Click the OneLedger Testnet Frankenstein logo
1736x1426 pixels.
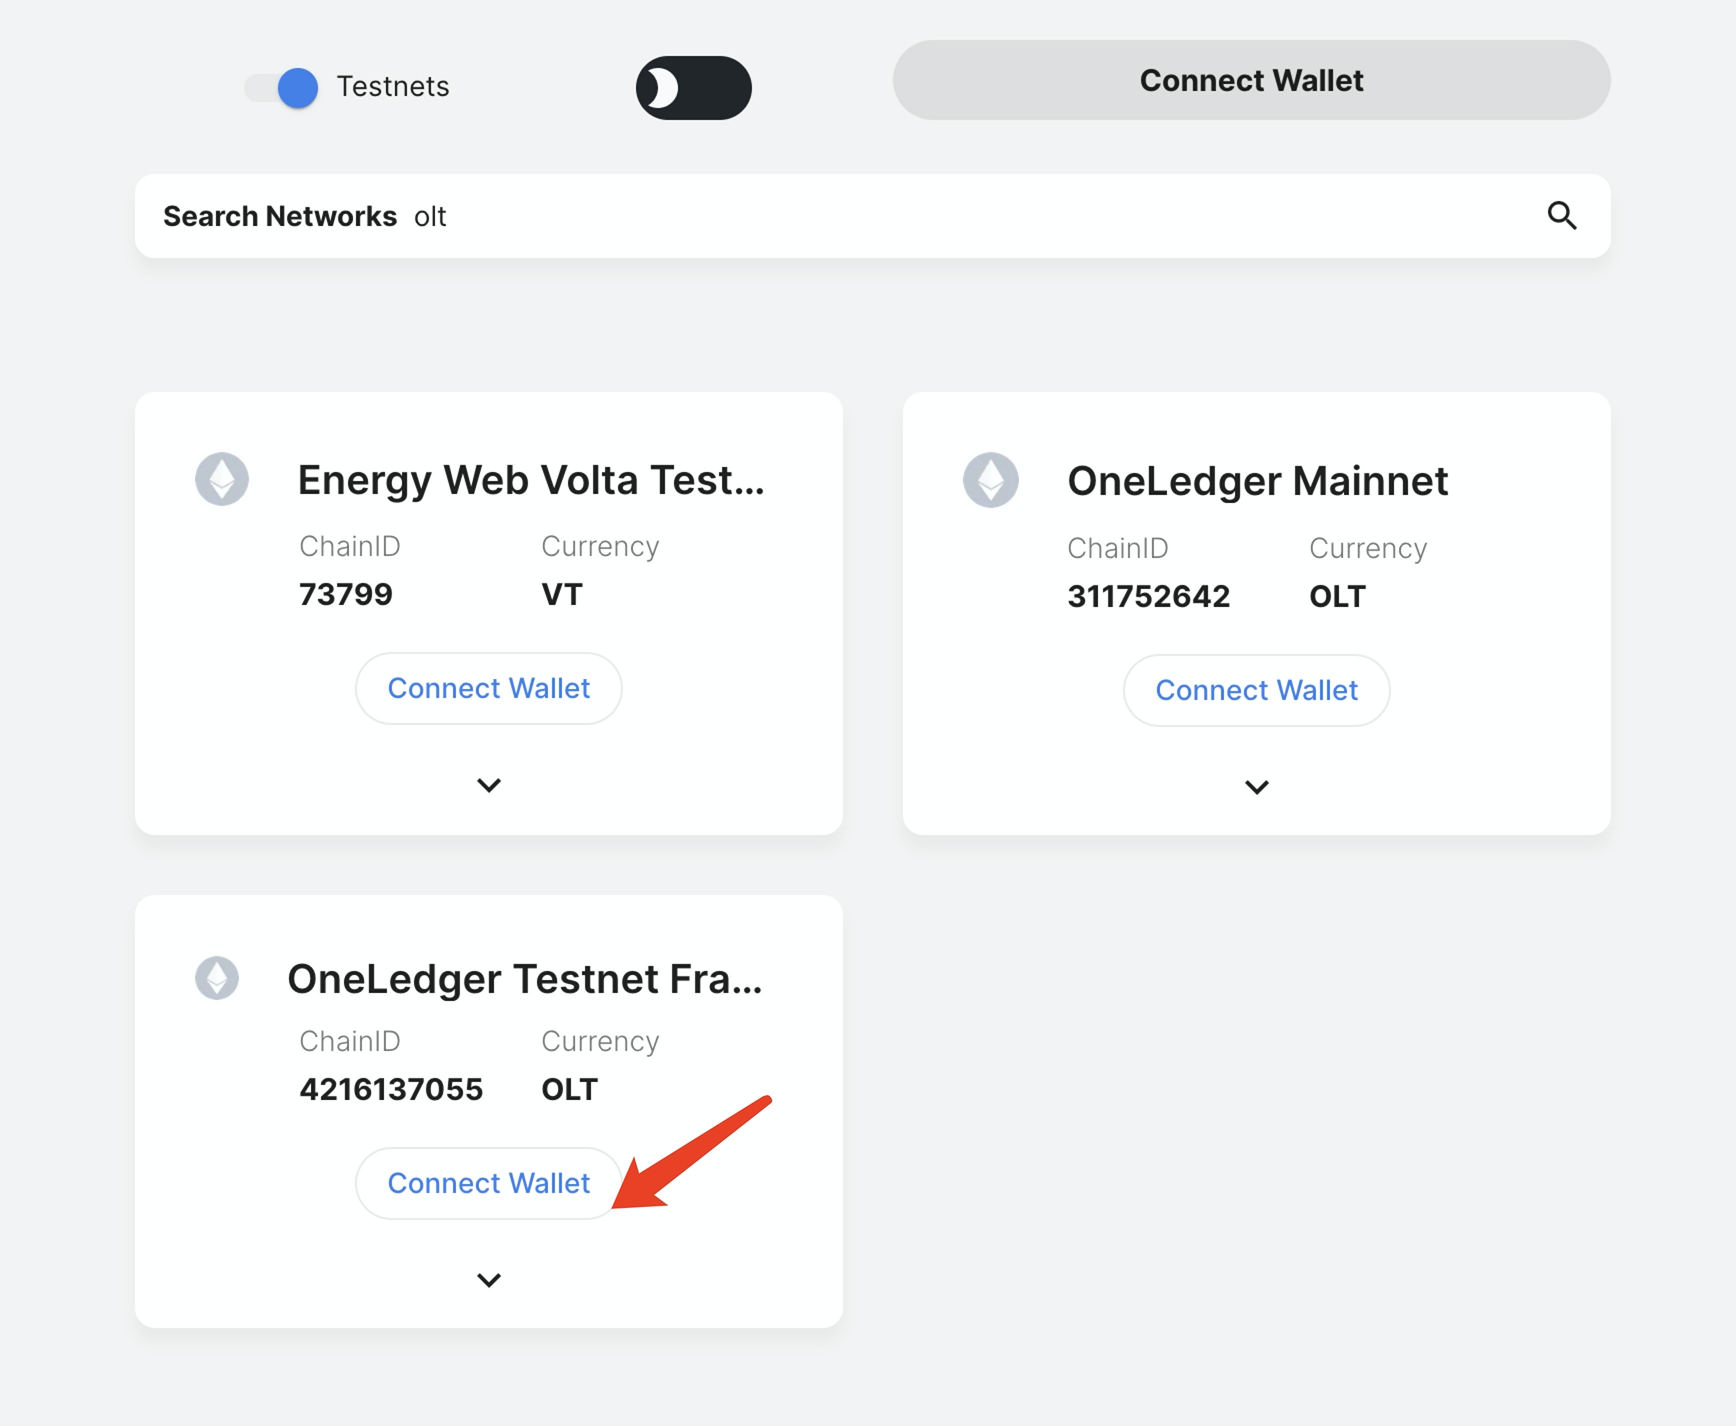tap(217, 978)
